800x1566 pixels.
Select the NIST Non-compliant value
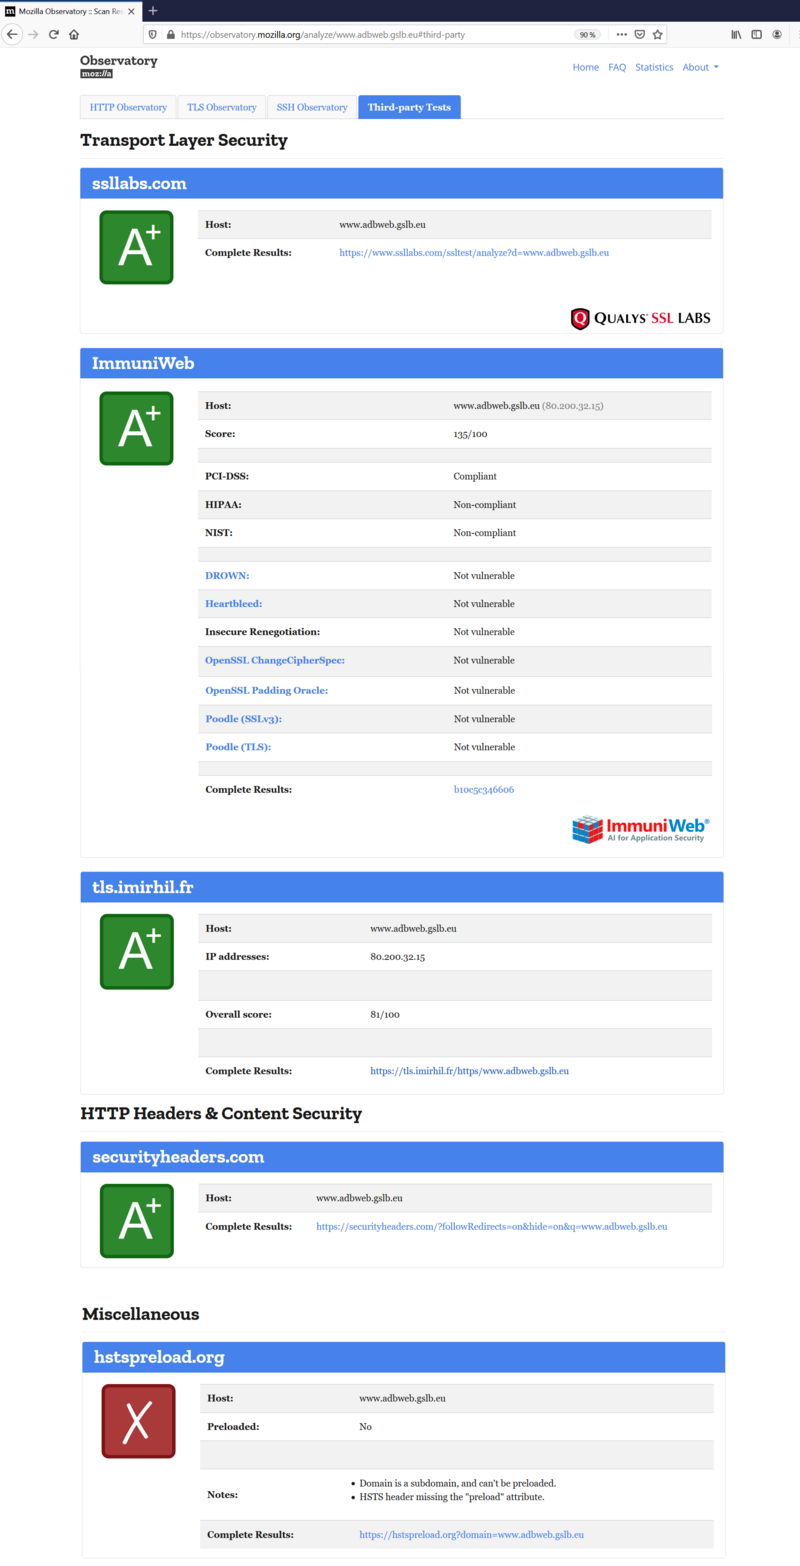coord(485,533)
